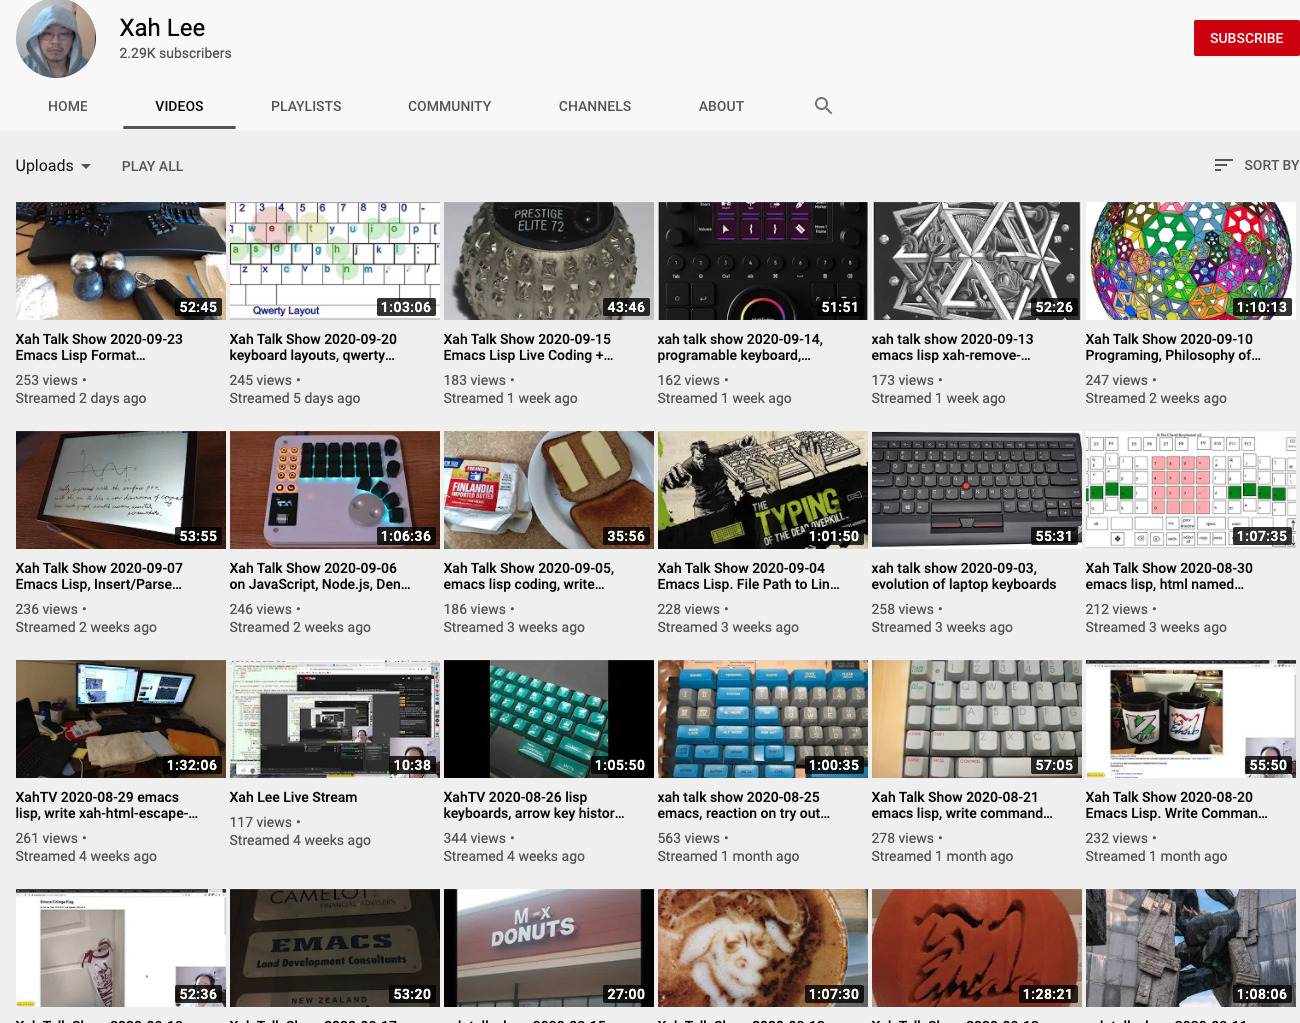Open the EMACS sign 53:20 thumbnail
The width and height of the screenshot is (1300, 1023).
click(335, 948)
